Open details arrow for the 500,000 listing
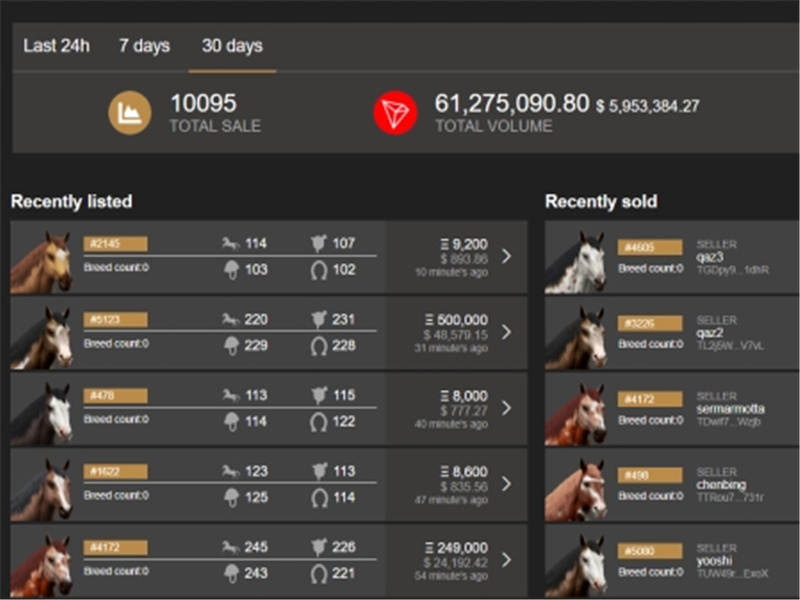 coord(506,331)
